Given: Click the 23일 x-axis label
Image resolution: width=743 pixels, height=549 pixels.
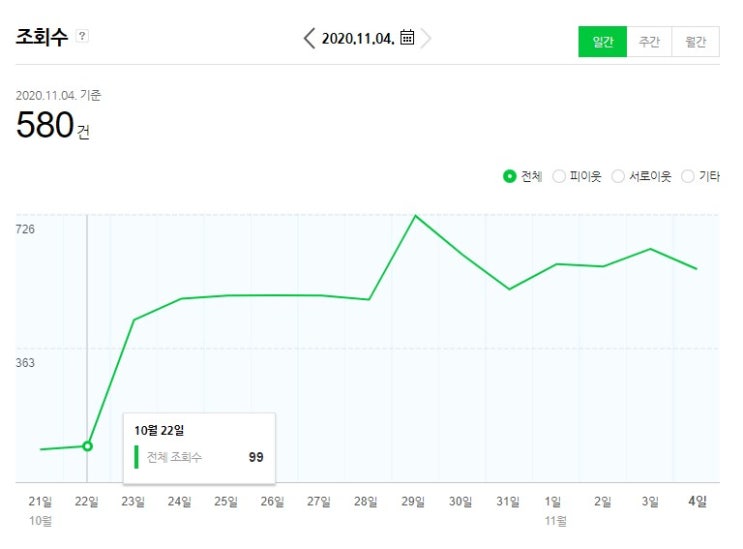Looking at the screenshot, I should pyautogui.click(x=133, y=501).
